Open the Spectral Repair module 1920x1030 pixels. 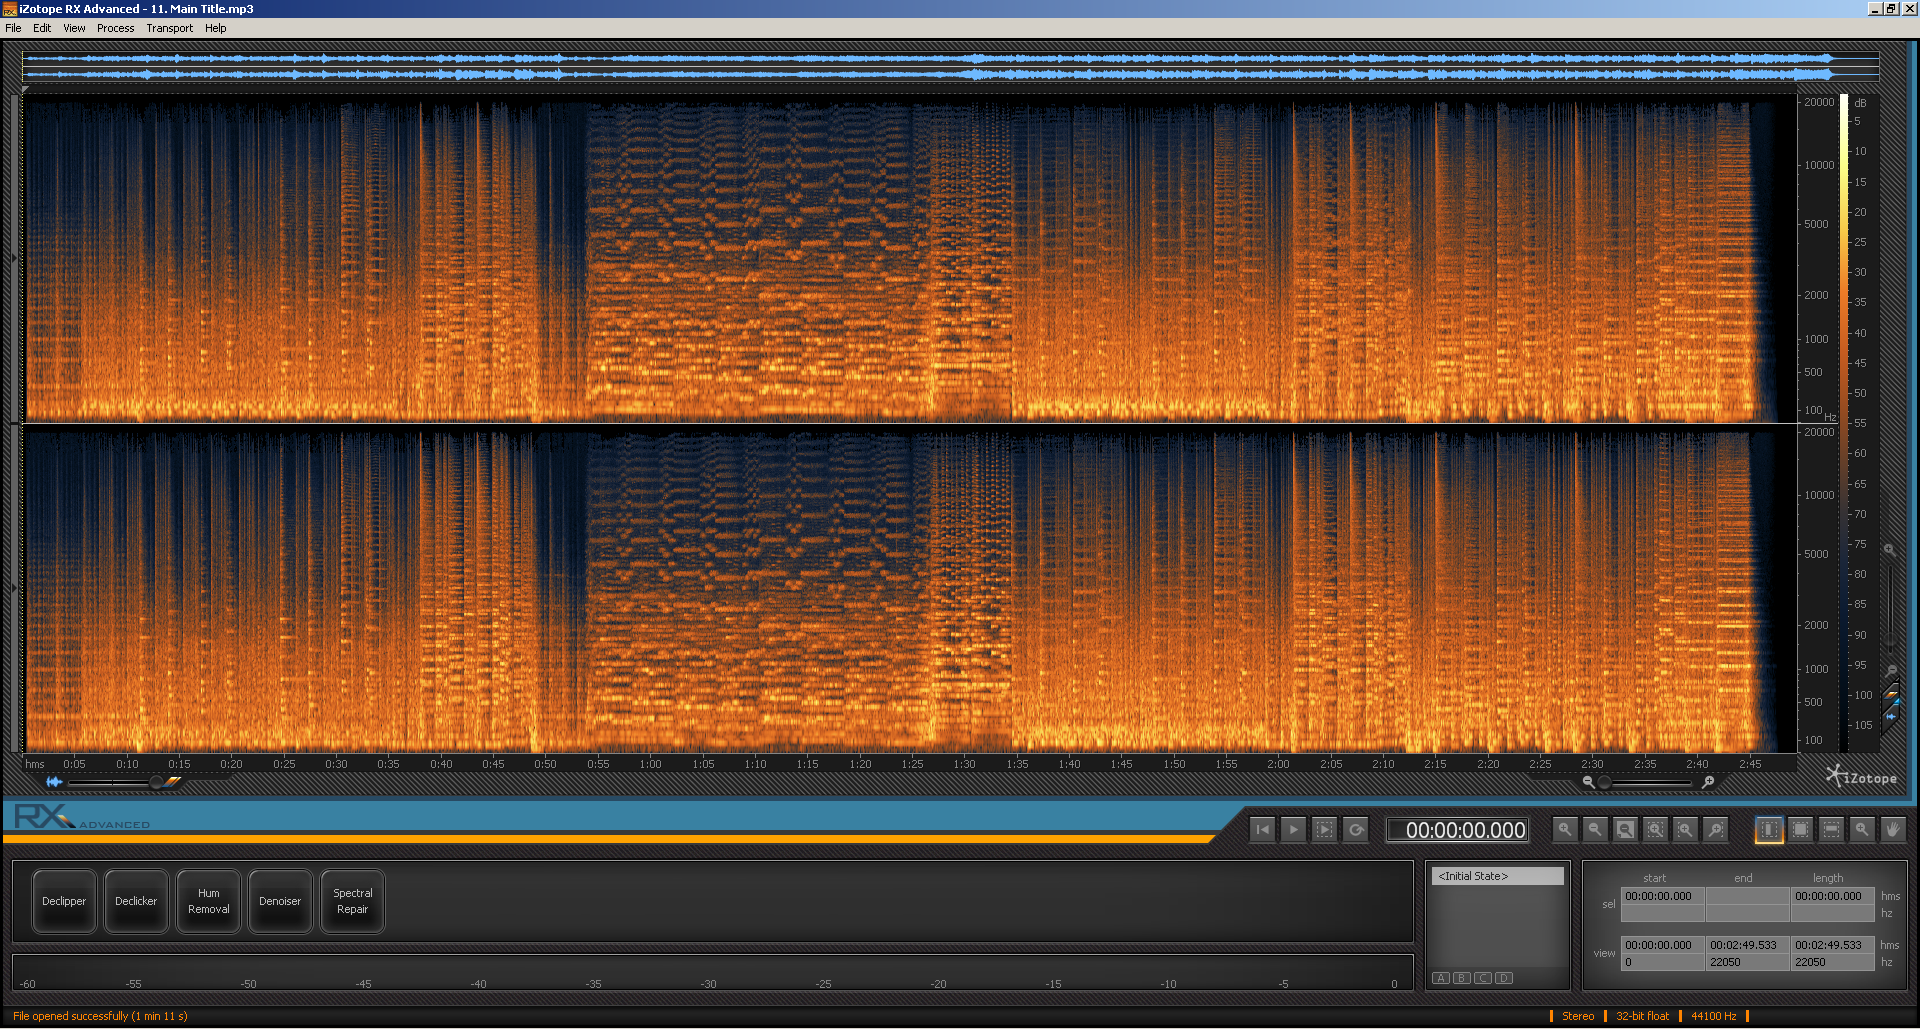click(352, 901)
